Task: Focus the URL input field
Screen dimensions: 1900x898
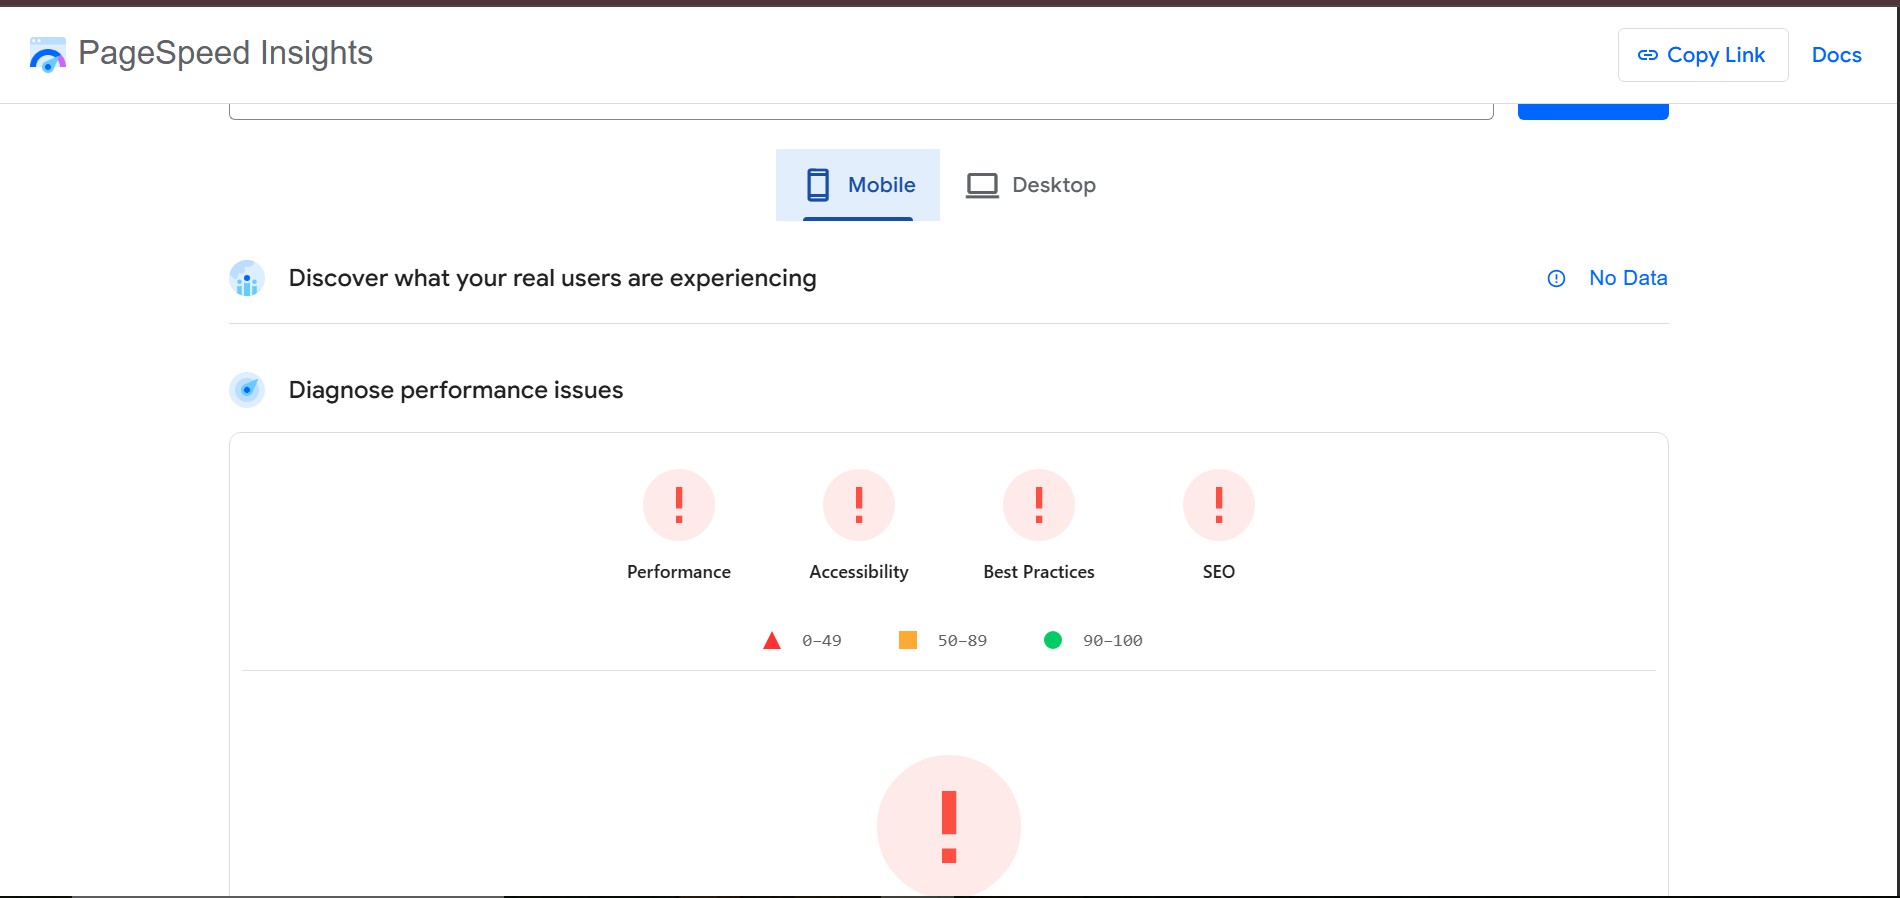Action: coord(860,110)
